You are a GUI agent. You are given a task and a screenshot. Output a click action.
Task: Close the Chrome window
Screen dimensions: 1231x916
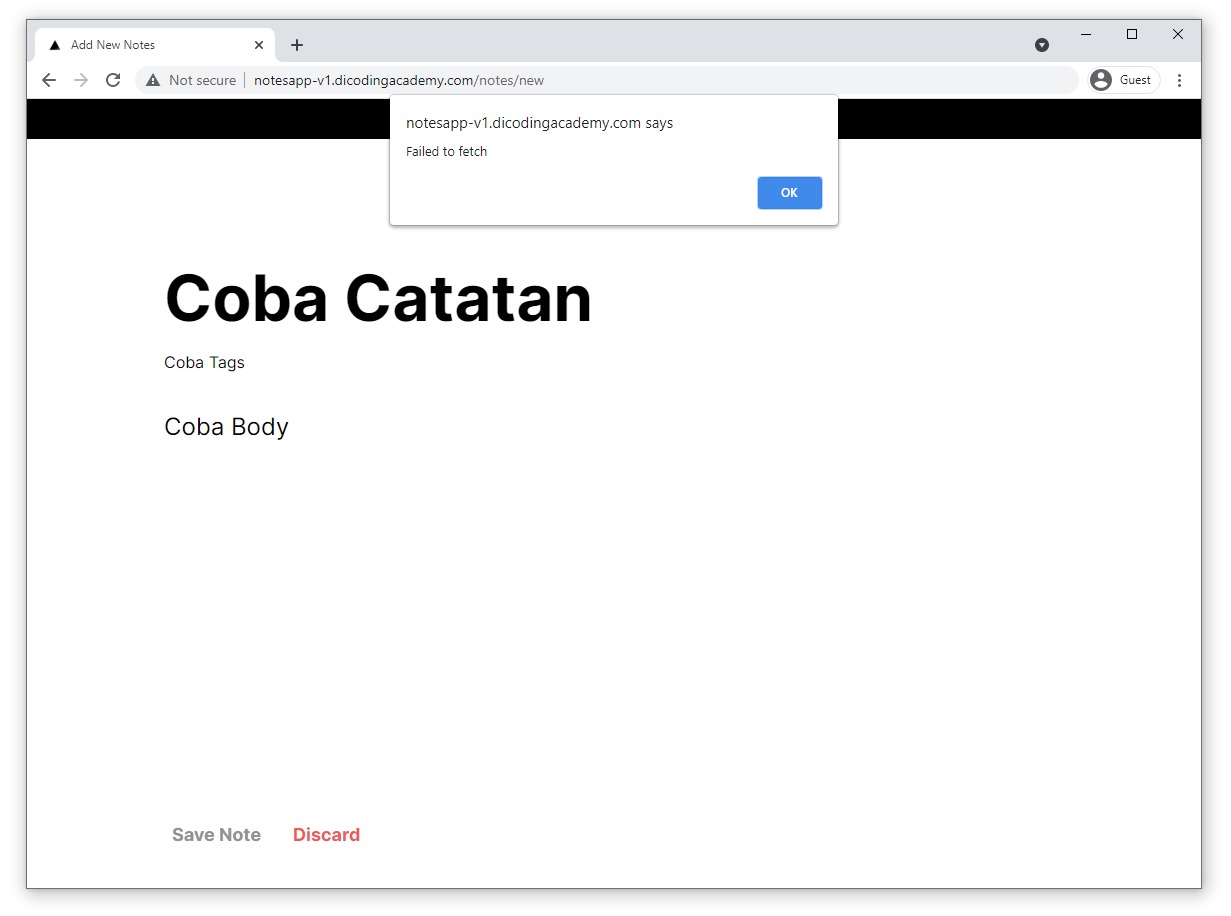pyautogui.click(x=1178, y=34)
